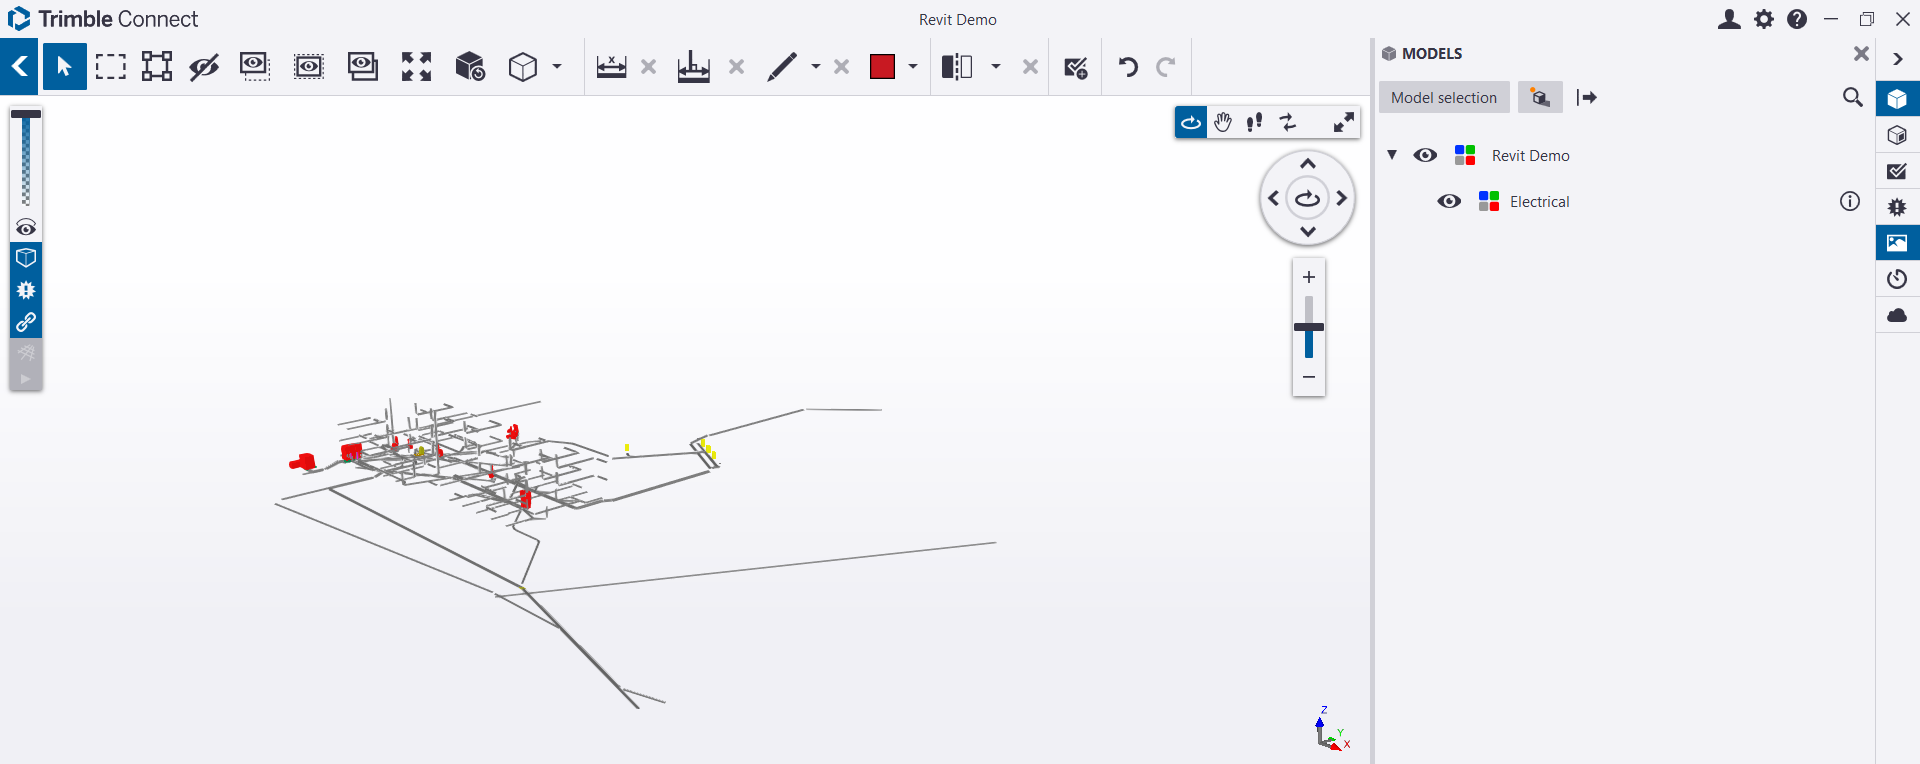The height and width of the screenshot is (764, 1920).
Task: Click the red color swatch
Action: (x=882, y=67)
